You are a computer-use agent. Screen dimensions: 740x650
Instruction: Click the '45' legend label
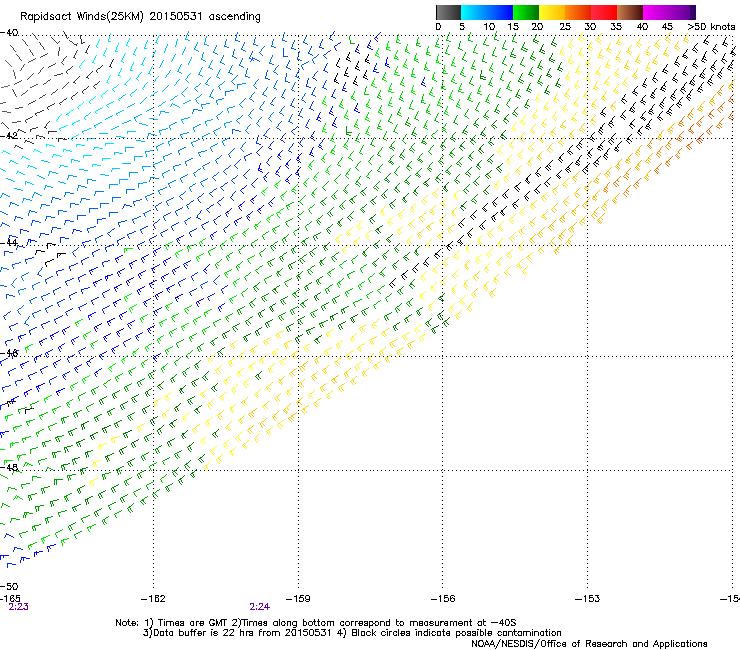pyautogui.click(x=667, y=27)
